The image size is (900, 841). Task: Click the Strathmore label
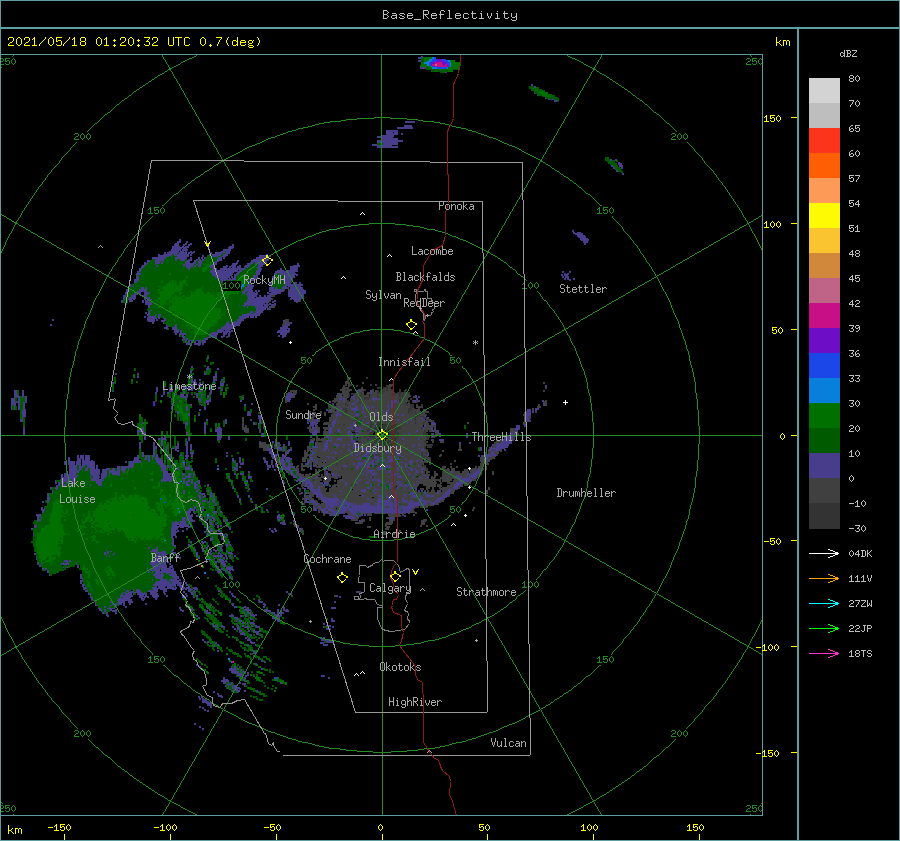click(x=486, y=592)
